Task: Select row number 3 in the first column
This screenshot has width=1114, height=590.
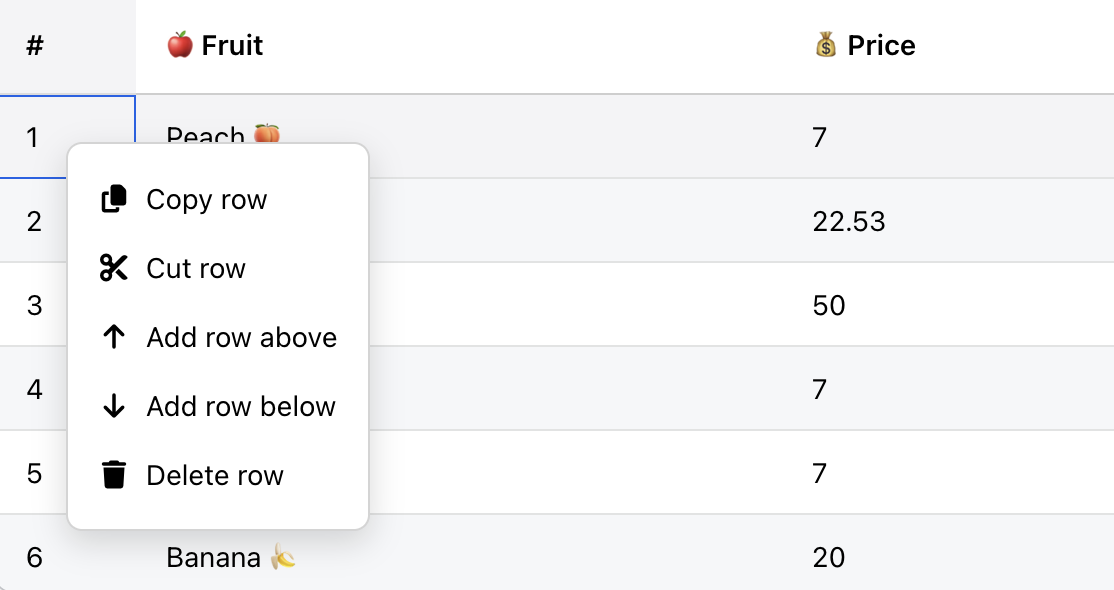Action: tap(35, 306)
